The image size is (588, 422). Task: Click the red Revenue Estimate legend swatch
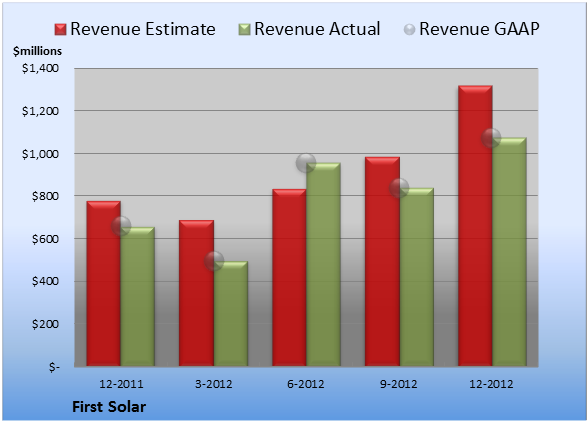[x=60, y=29]
